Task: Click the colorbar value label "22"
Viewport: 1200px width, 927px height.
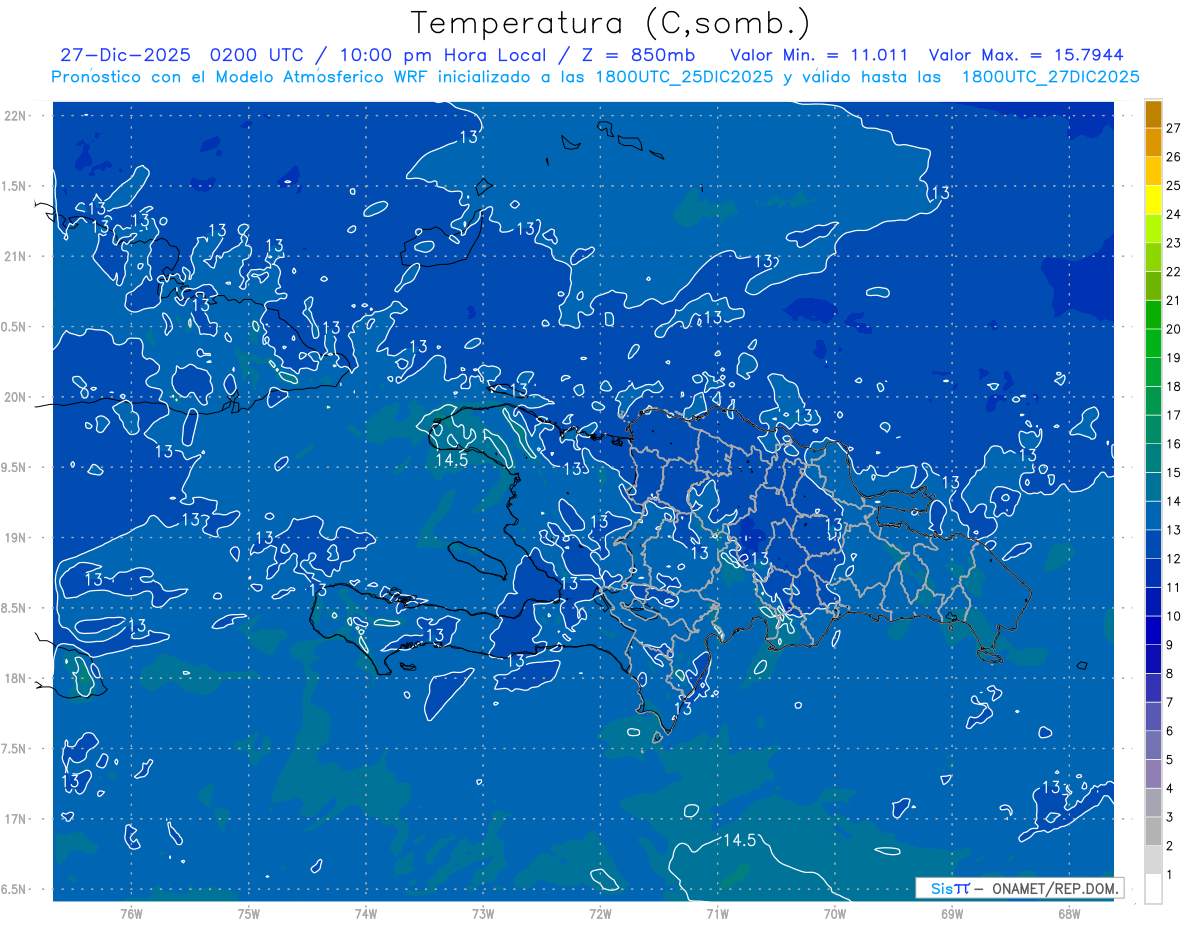Action: 1173,271
